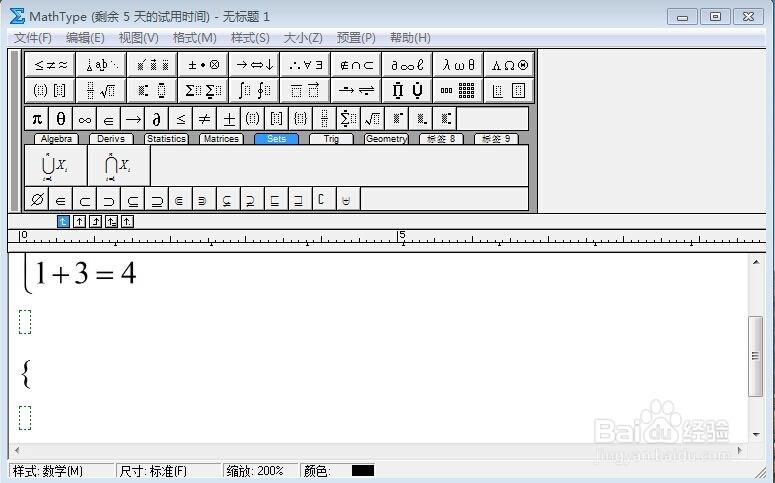Switch to the Geometry tab
This screenshot has width=775, height=483.
click(386, 139)
